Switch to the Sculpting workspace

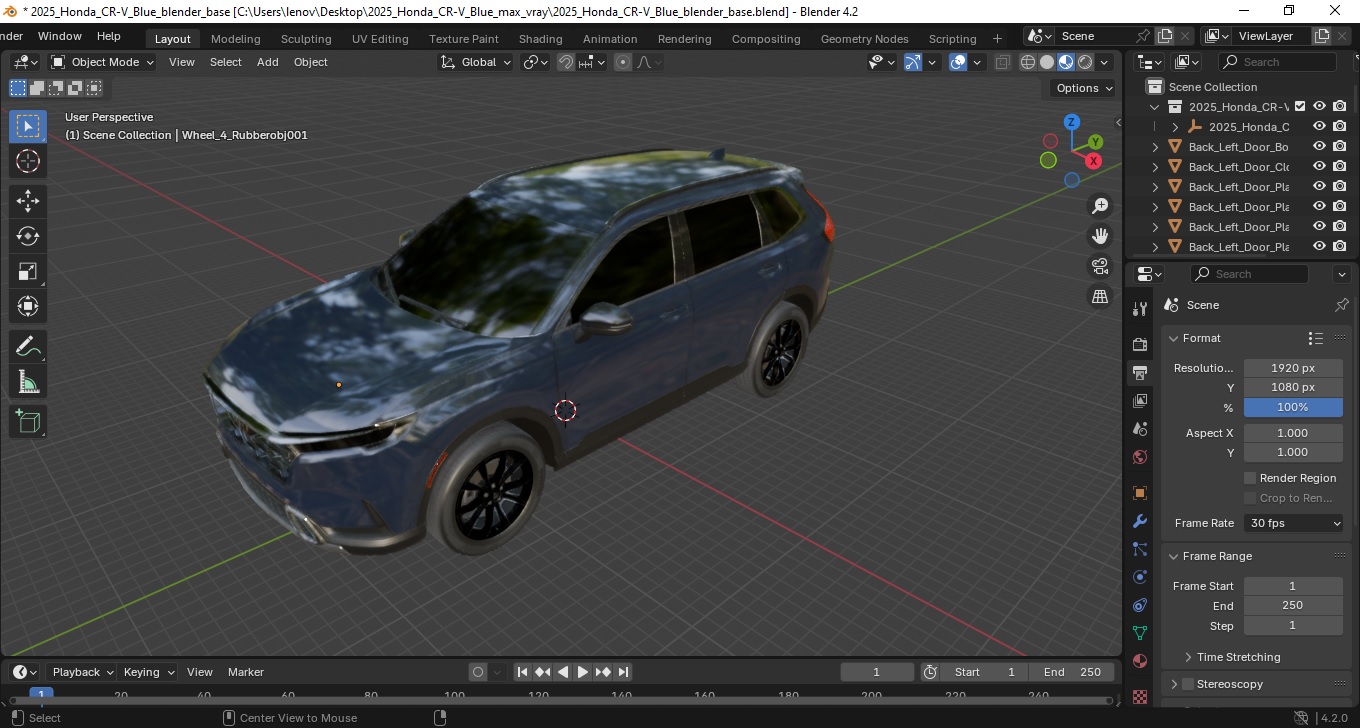(306, 39)
